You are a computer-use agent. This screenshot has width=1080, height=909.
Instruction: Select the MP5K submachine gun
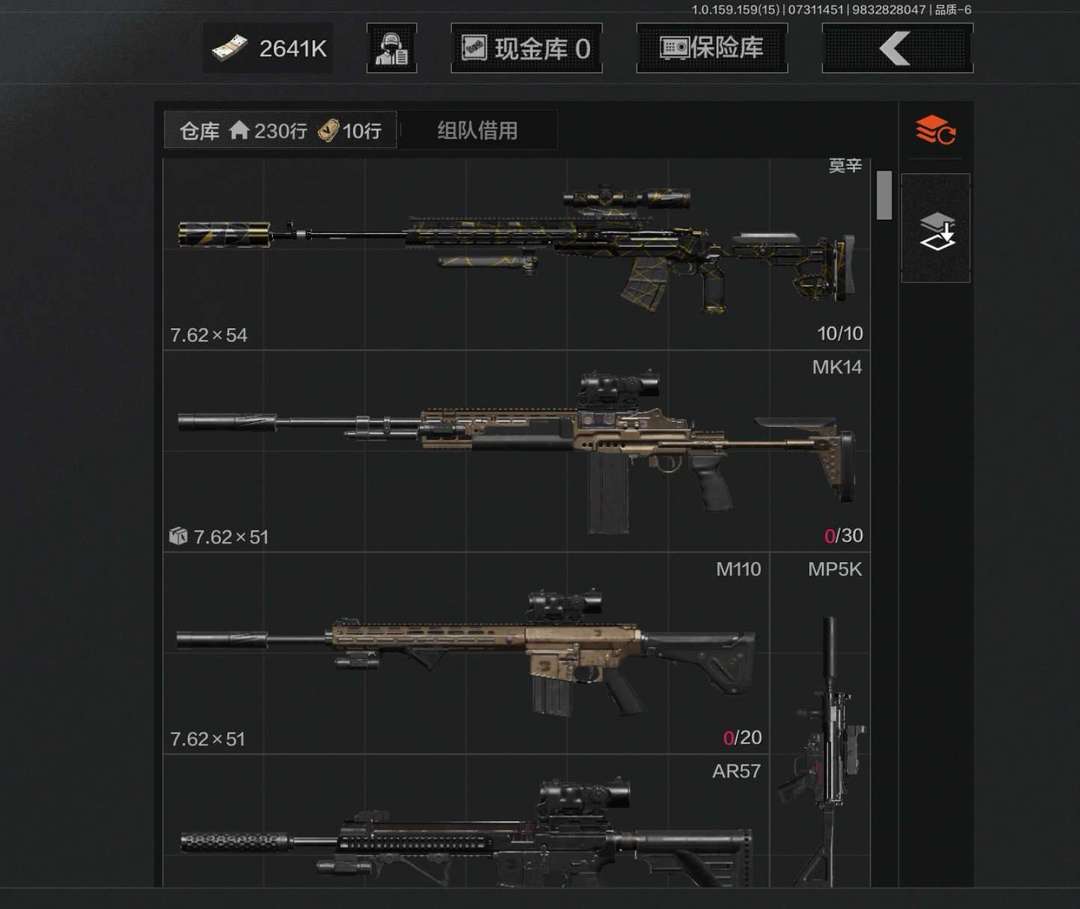pos(820,720)
